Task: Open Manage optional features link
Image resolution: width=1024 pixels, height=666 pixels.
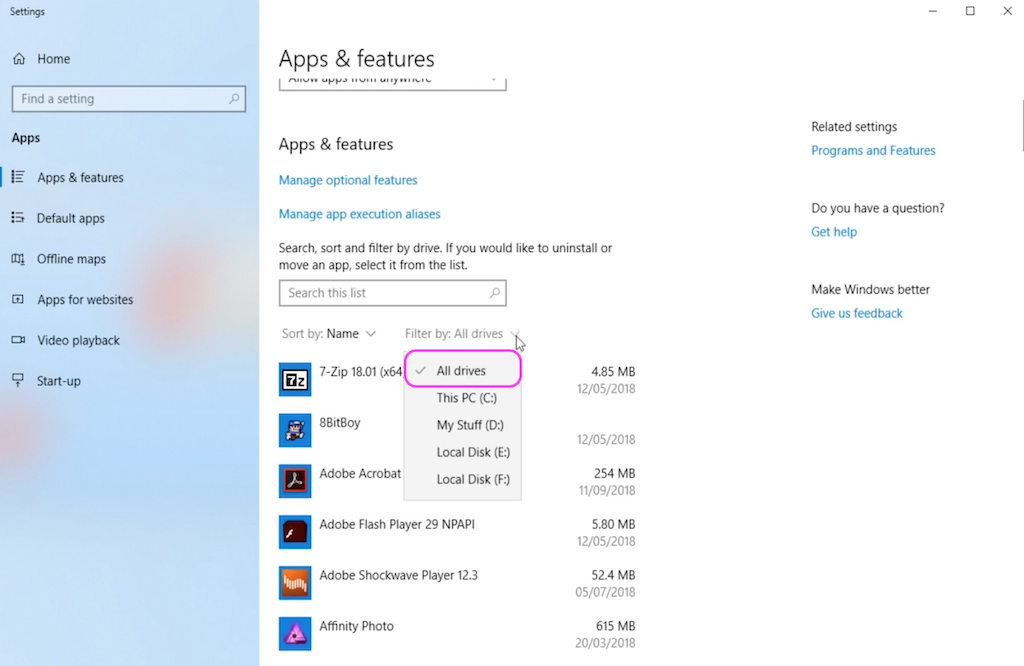Action: pyautogui.click(x=348, y=180)
